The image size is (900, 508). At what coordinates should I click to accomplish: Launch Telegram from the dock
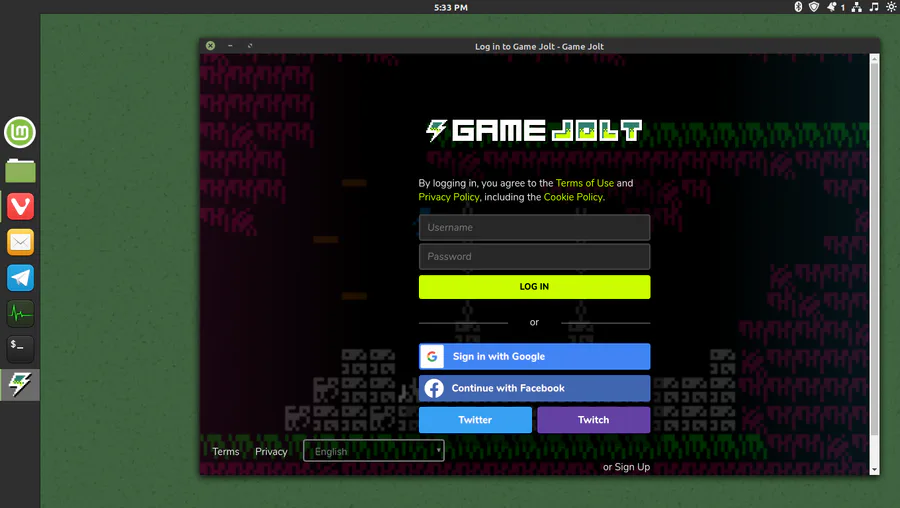pos(20,278)
